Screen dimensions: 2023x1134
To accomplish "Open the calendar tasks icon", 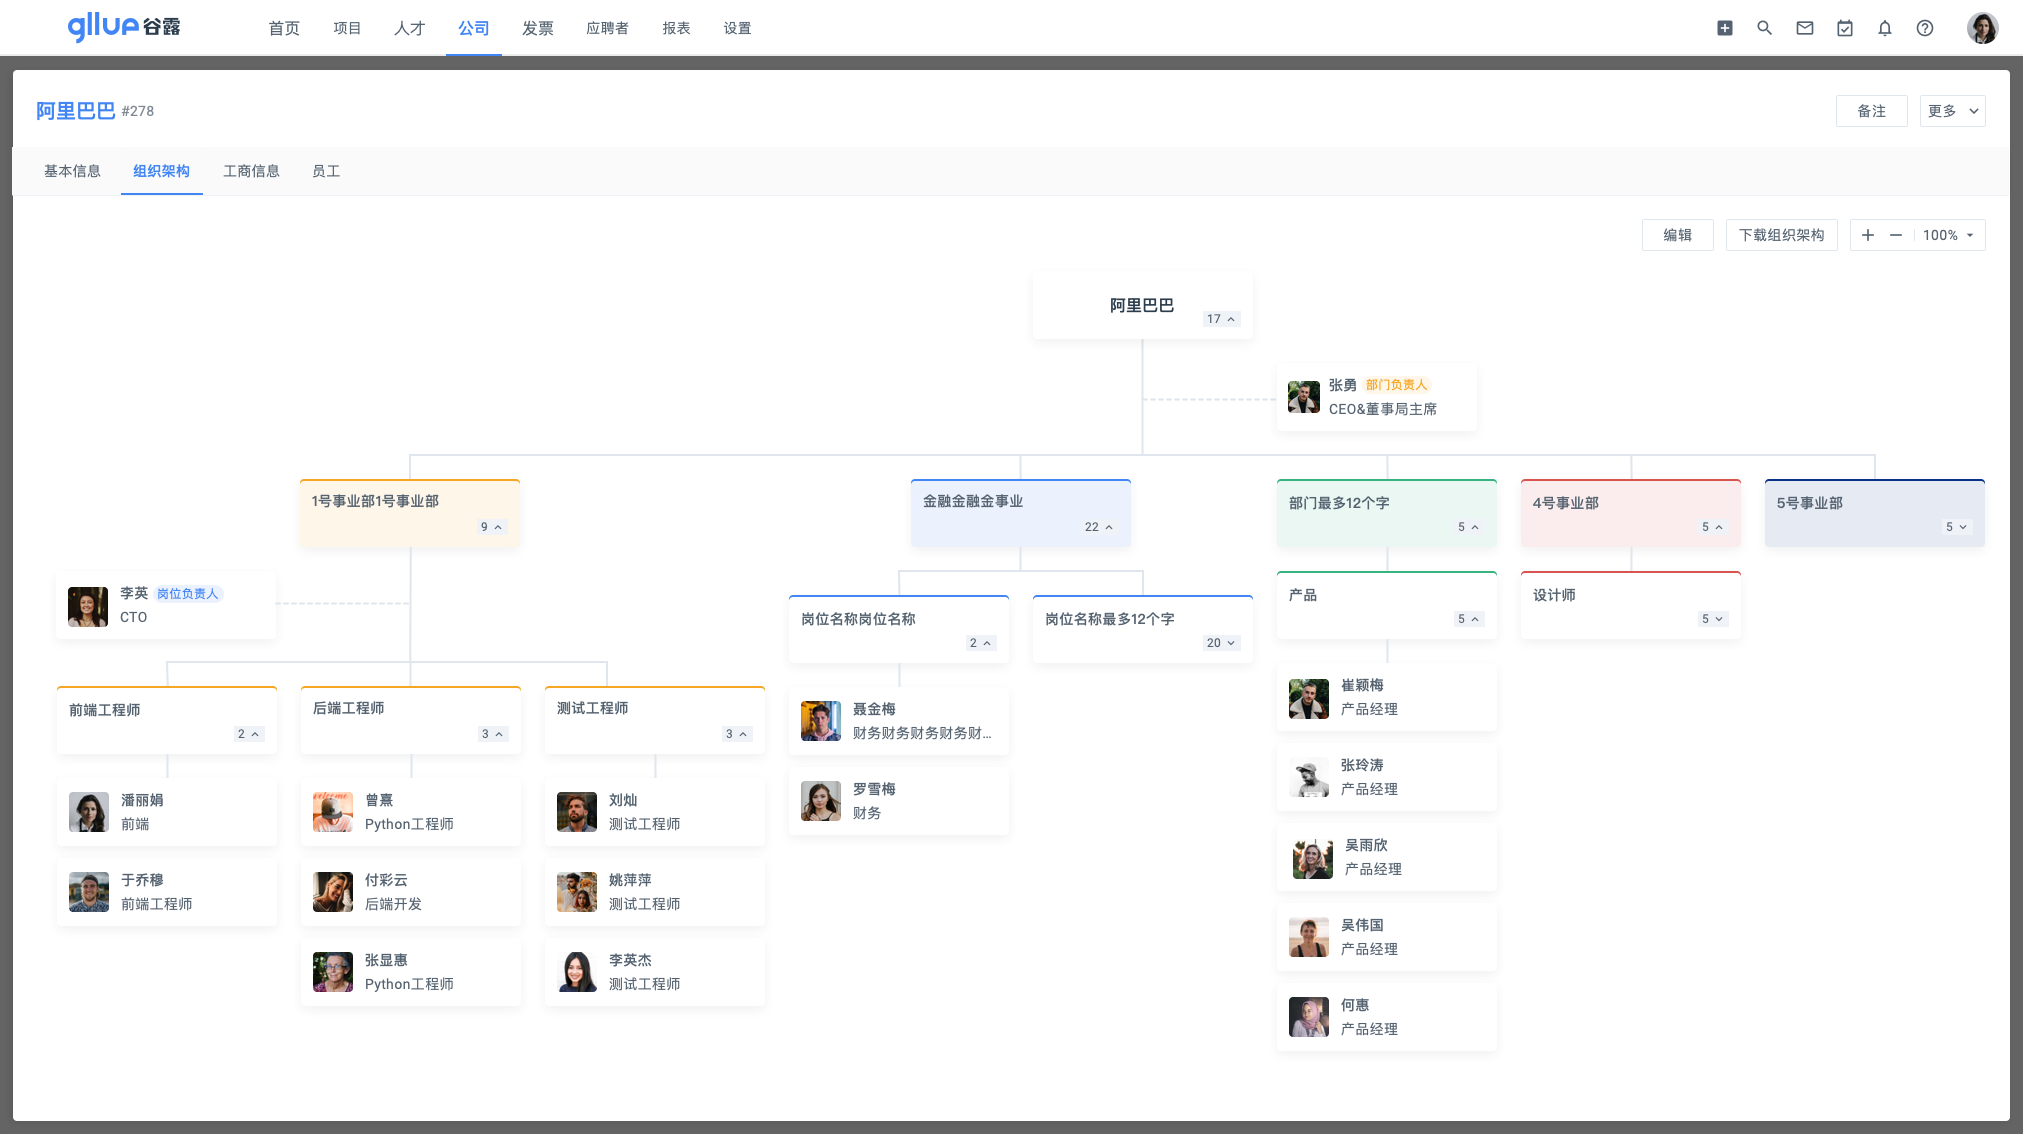I will (1844, 28).
